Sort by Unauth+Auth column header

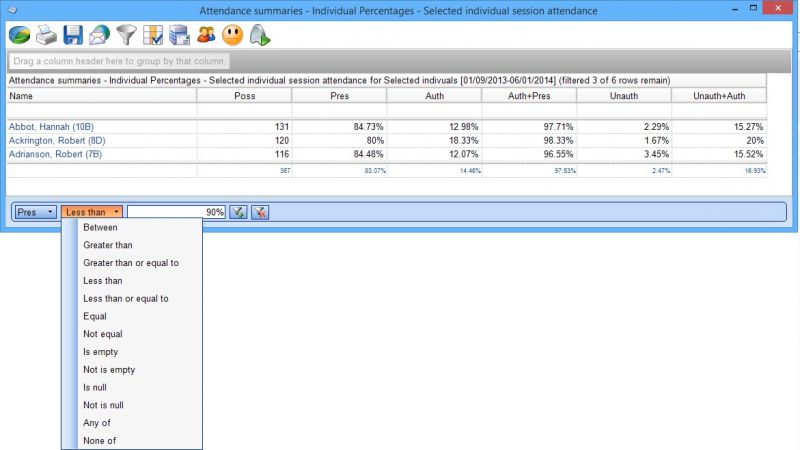(719, 96)
